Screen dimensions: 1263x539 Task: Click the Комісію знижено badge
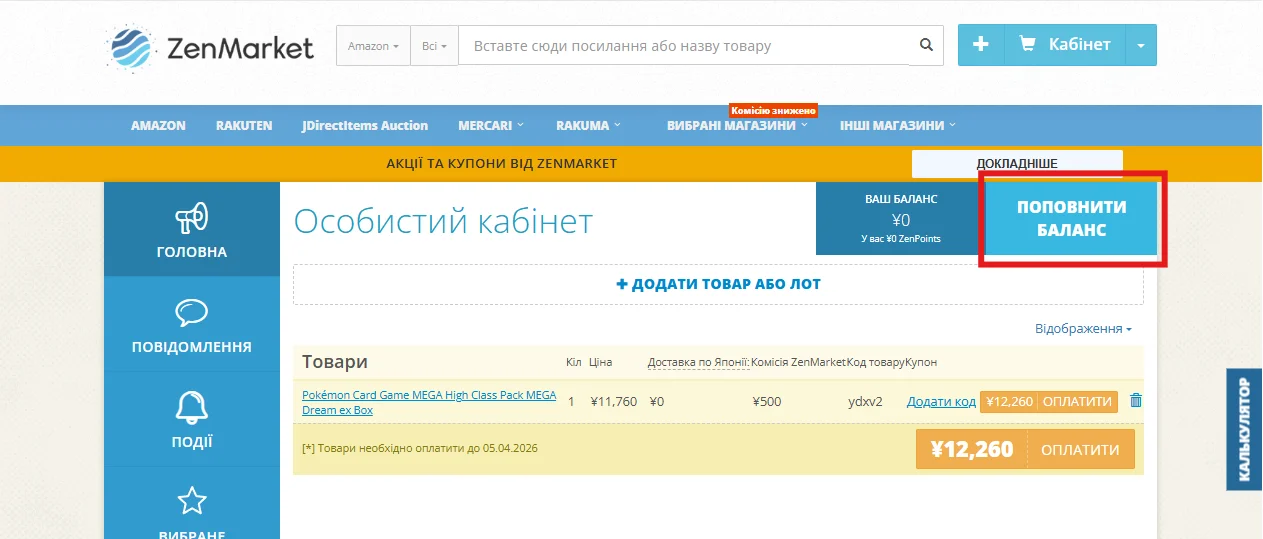click(773, 110)
